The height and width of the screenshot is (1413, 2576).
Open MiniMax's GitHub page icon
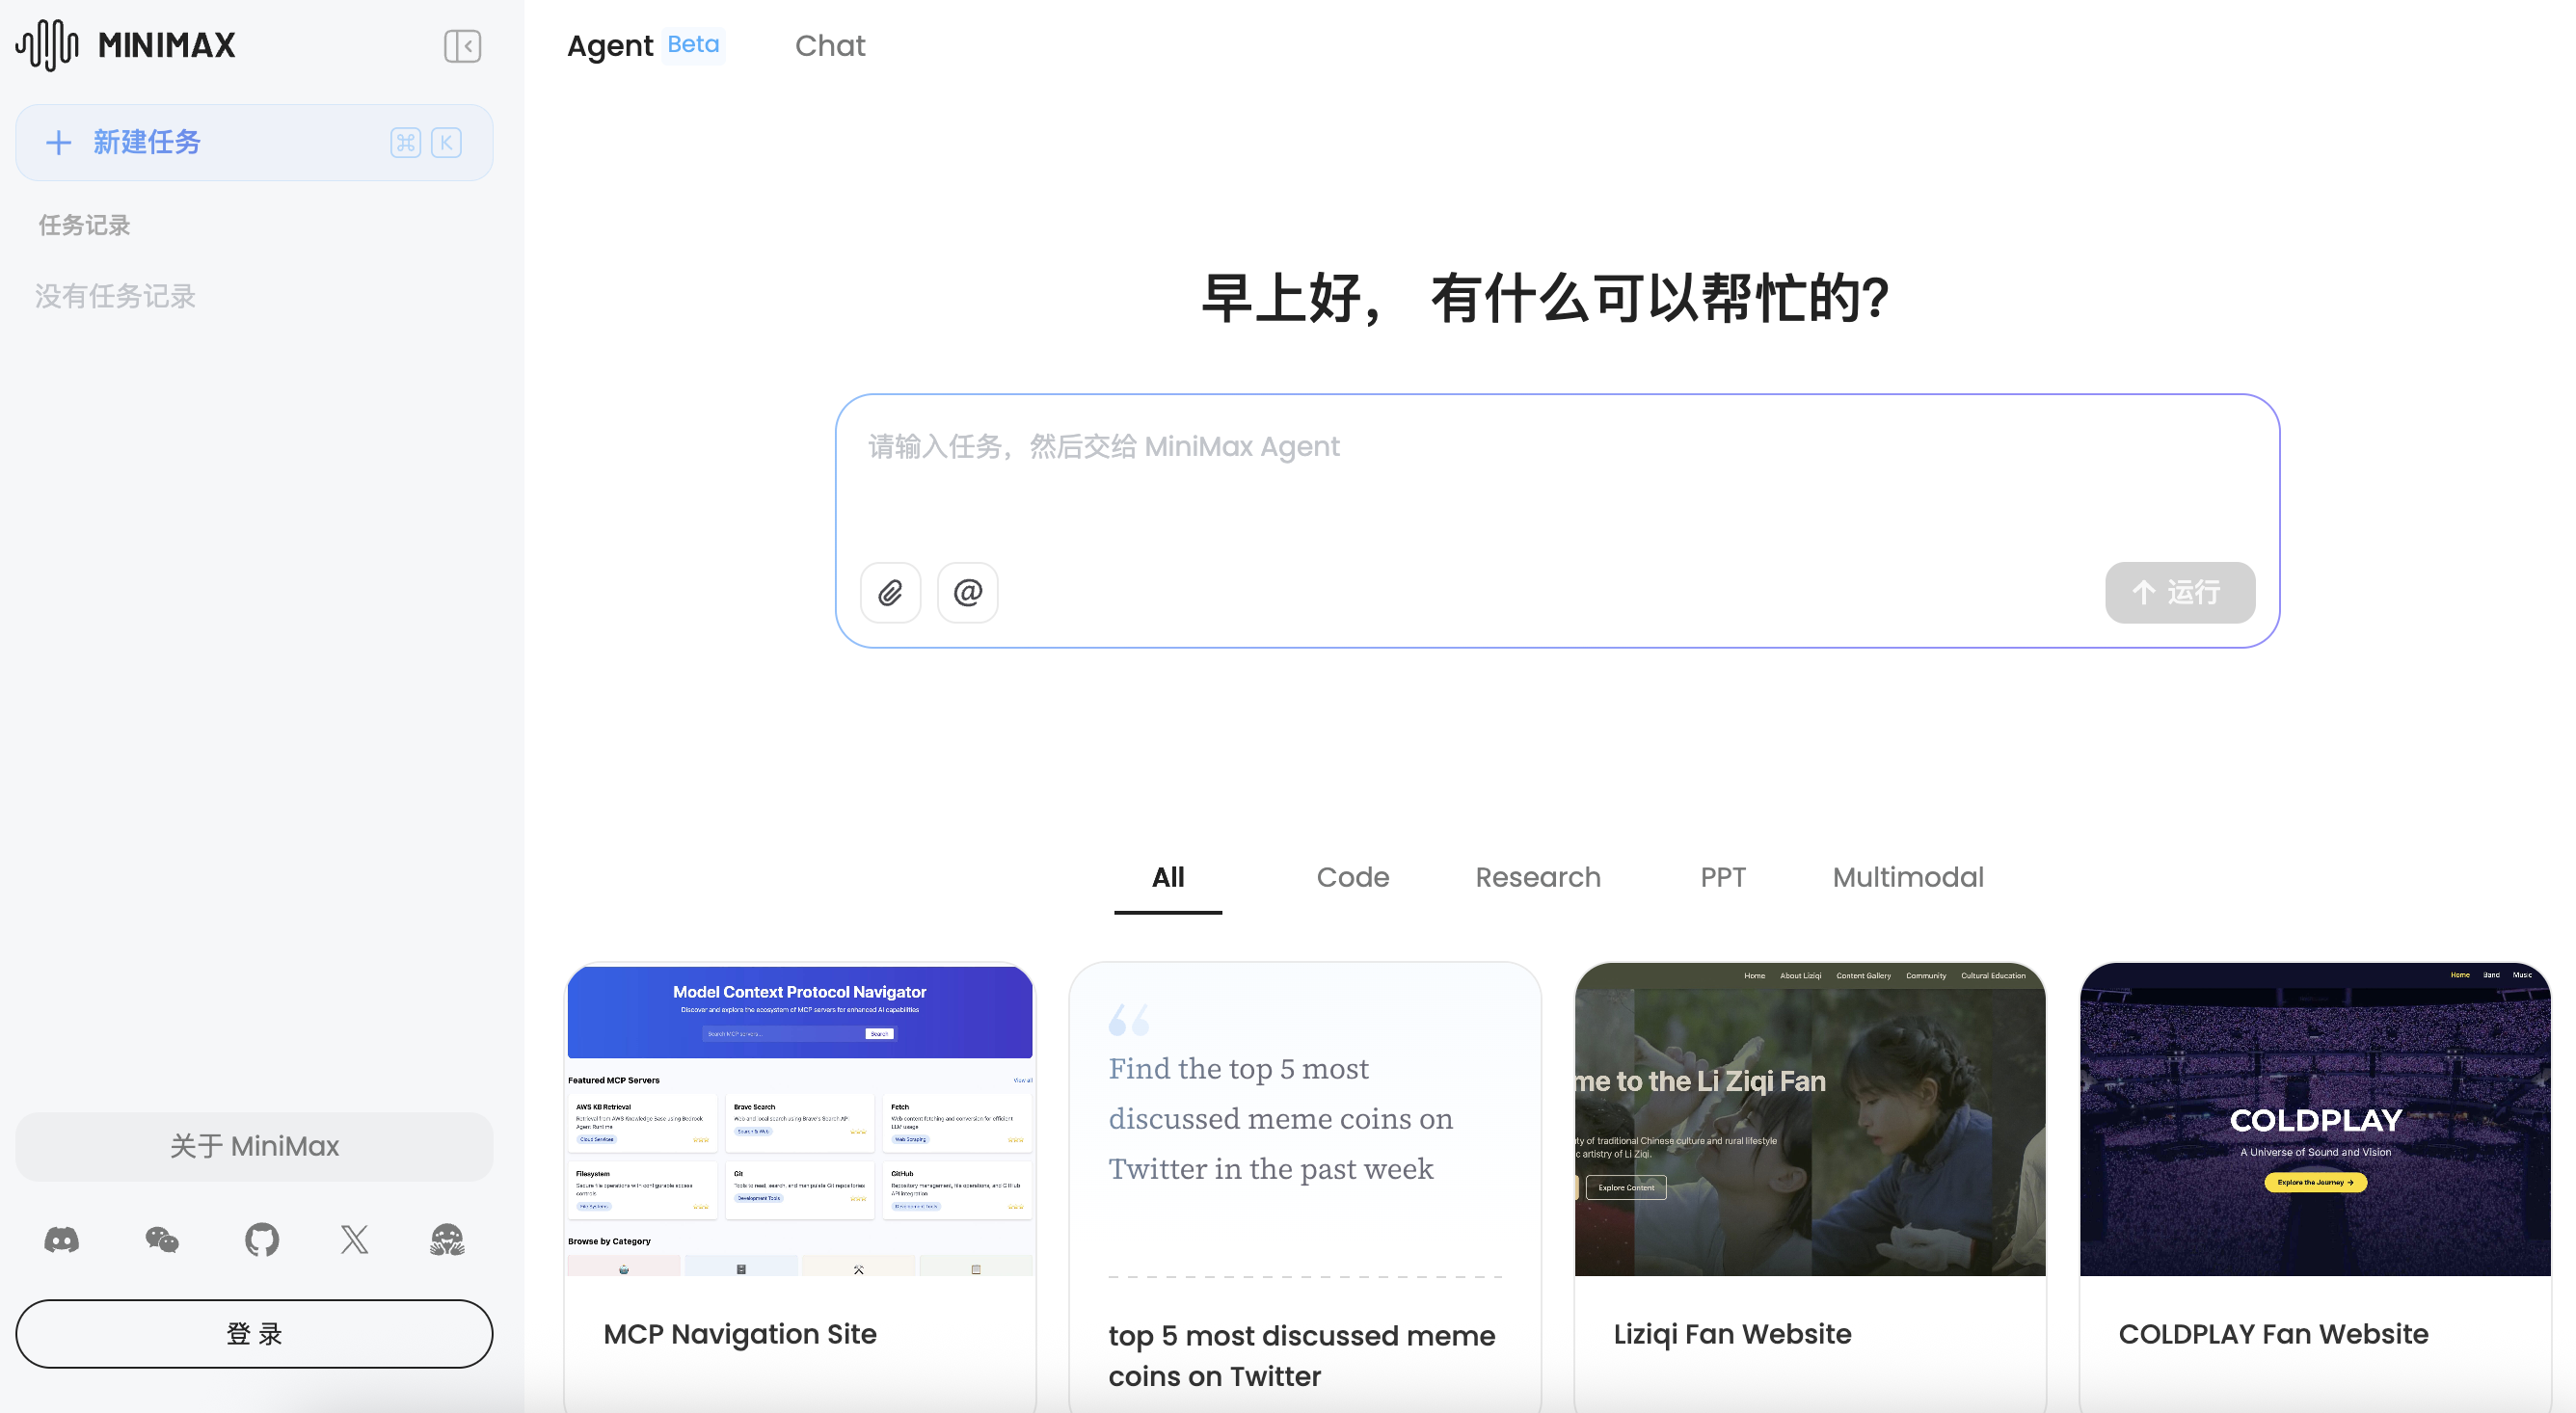[x=260, y=1239]
